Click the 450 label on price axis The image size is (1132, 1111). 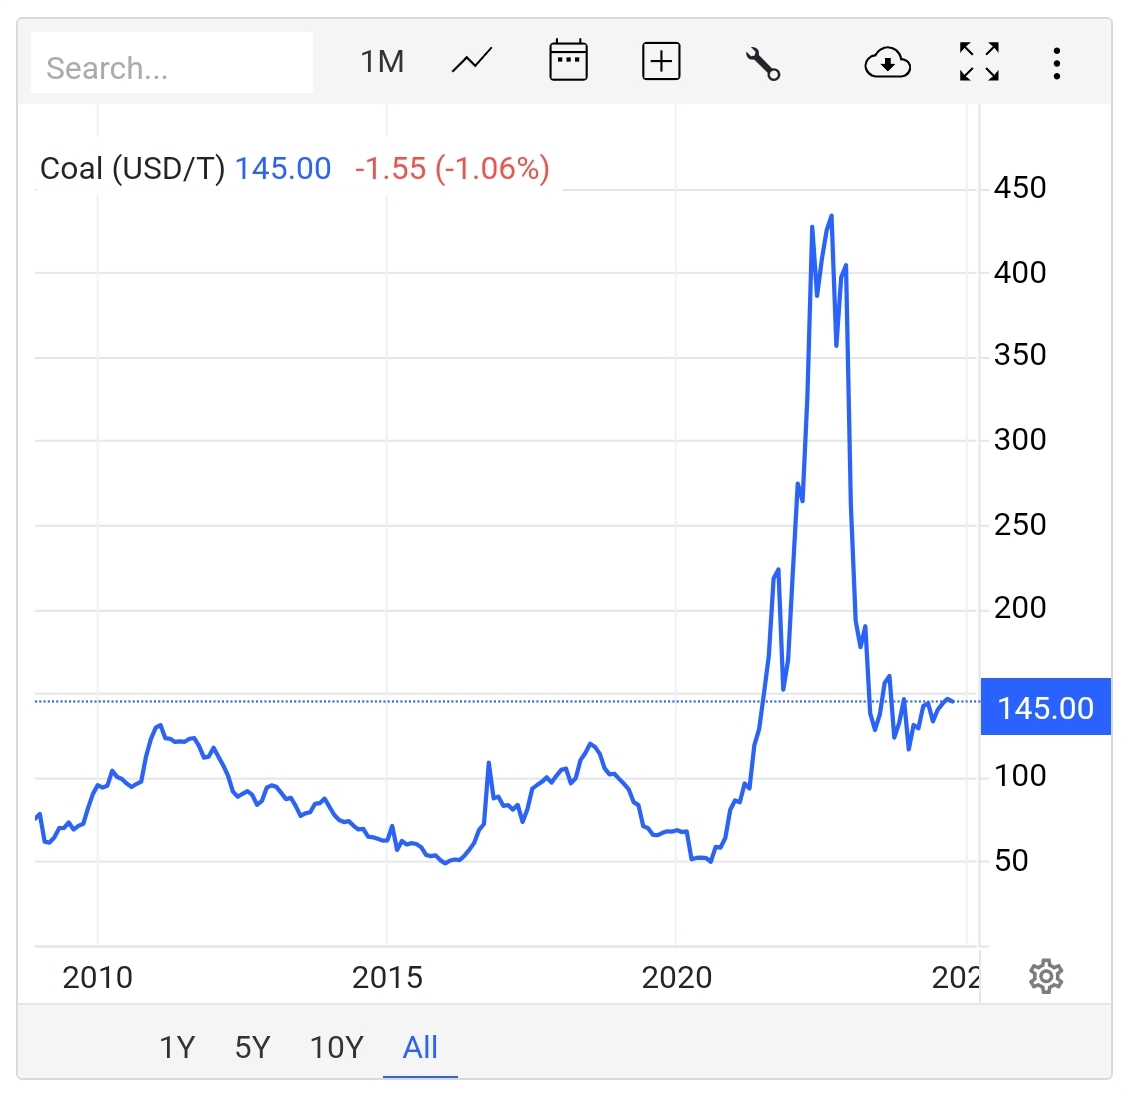1019,187
